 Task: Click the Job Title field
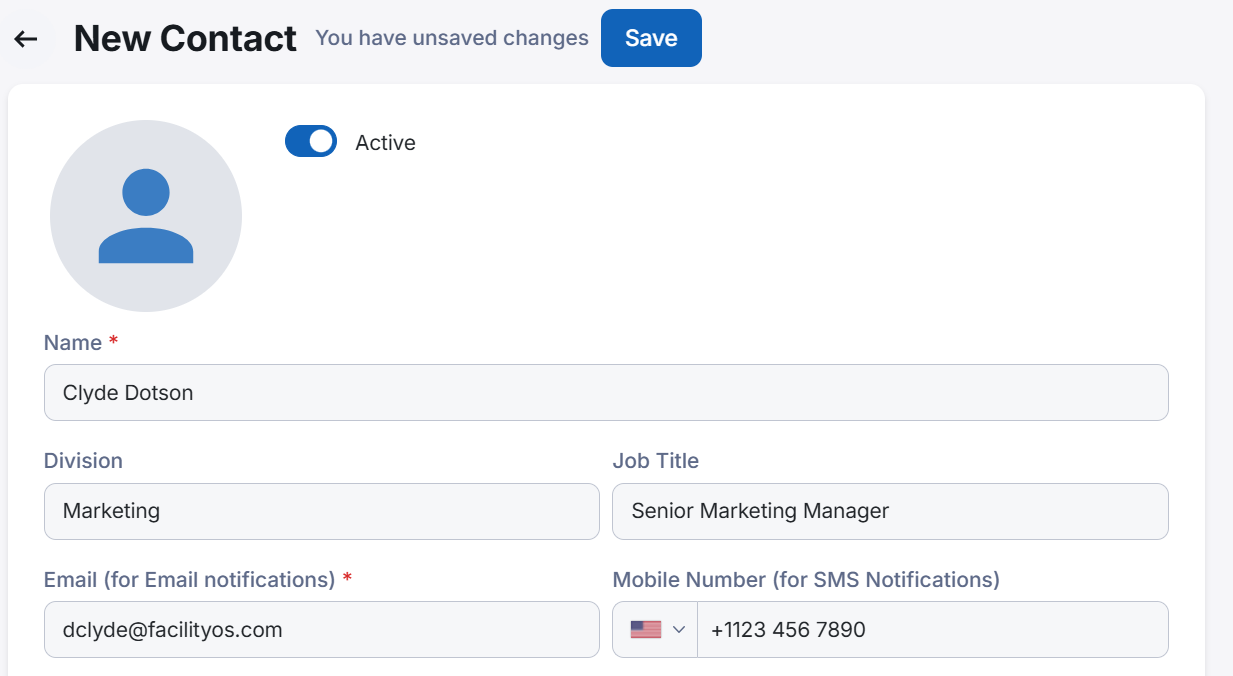pyautogui.click(x=889, y=511)
